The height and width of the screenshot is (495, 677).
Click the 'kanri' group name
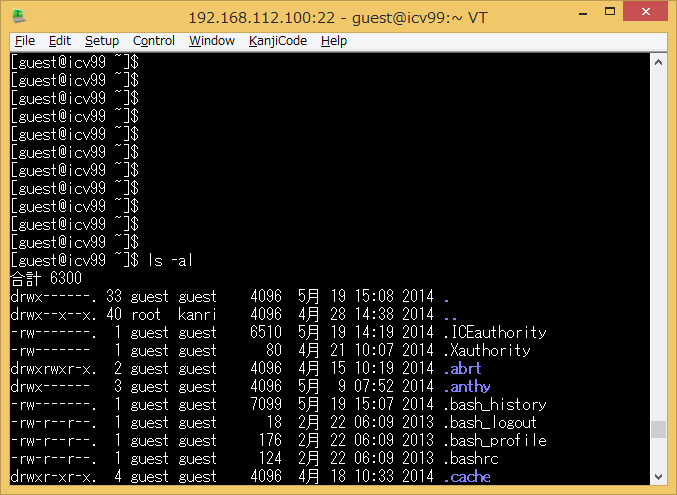[x=197, y=314]
